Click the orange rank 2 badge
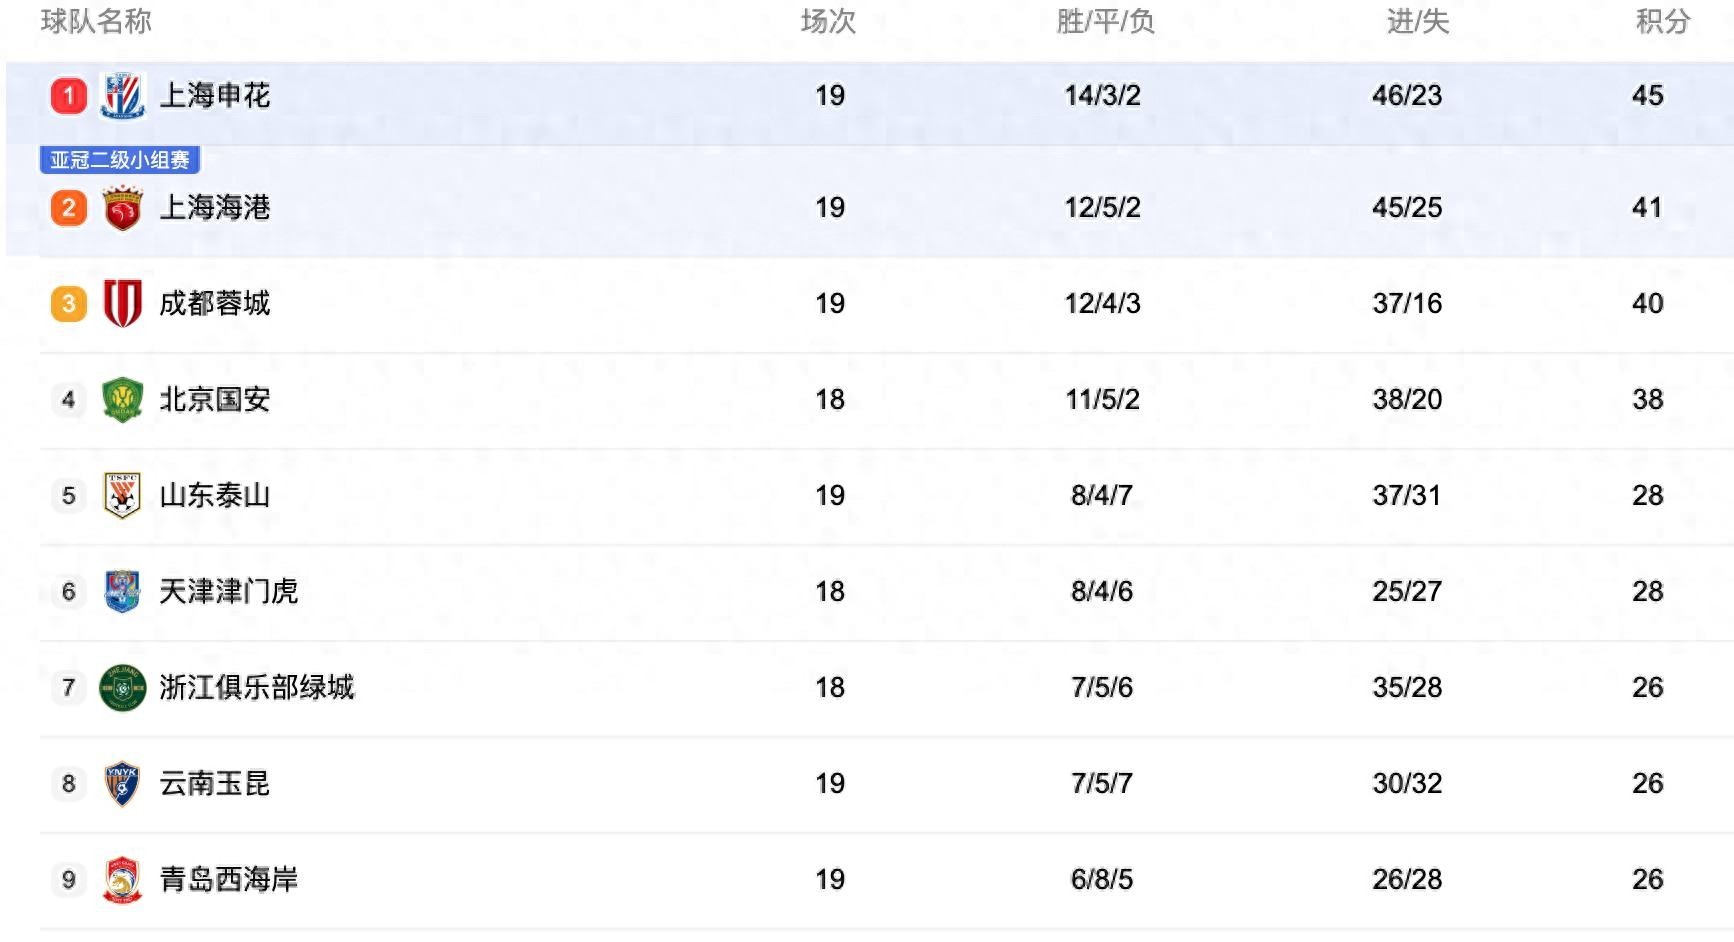This screenshot has width=1734, height=942. click(69, 208)
